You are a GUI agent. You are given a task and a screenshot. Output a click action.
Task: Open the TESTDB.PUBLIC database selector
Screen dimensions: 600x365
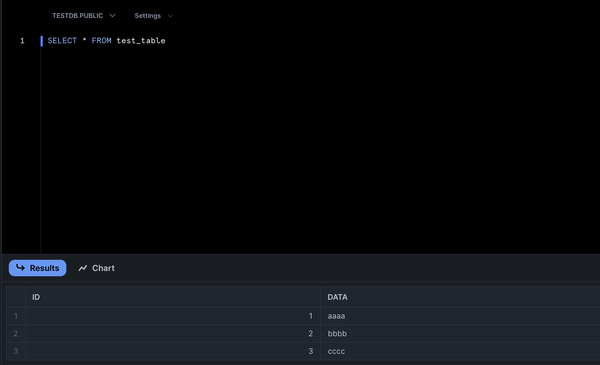83,16
